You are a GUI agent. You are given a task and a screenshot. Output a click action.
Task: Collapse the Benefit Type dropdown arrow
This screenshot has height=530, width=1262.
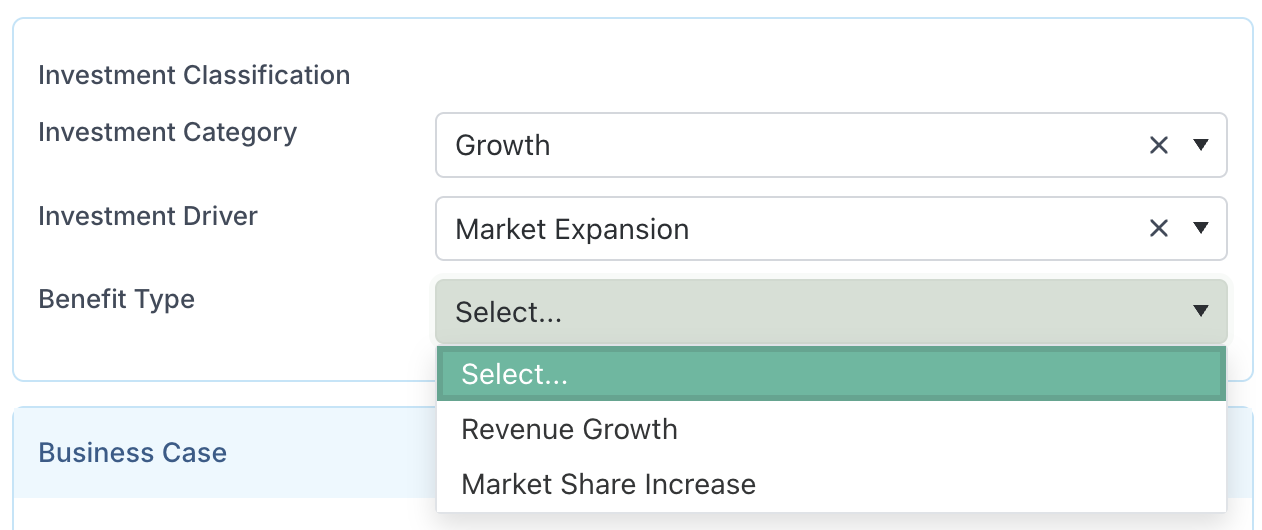[x=1201, y=312]
